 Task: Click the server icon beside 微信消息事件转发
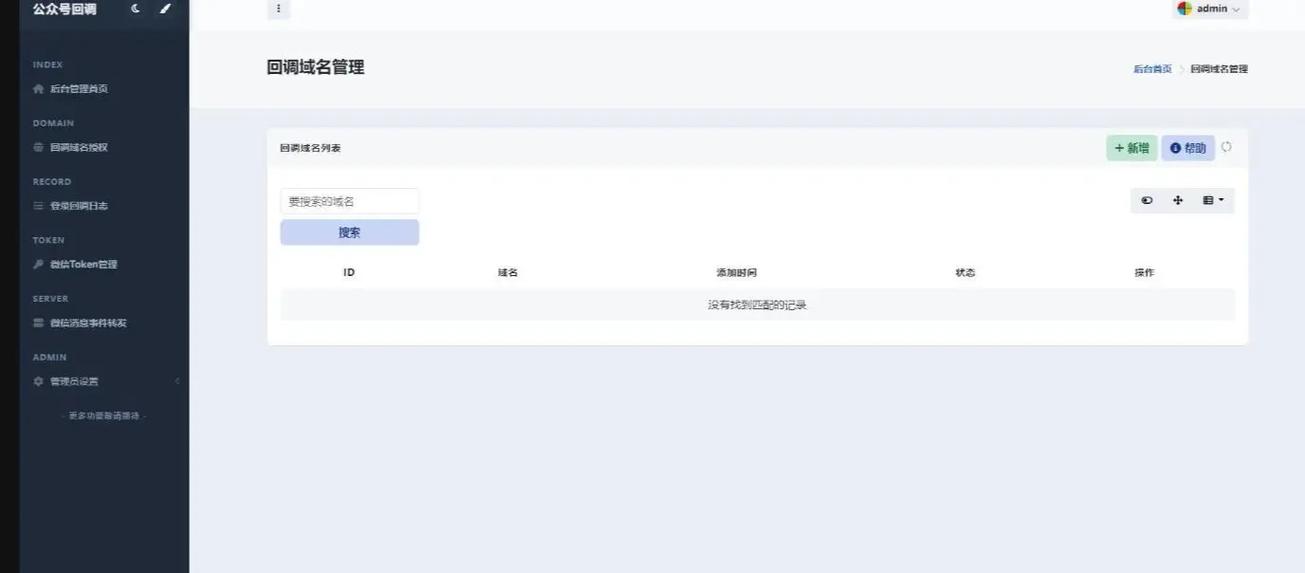(x=38, y=323)
